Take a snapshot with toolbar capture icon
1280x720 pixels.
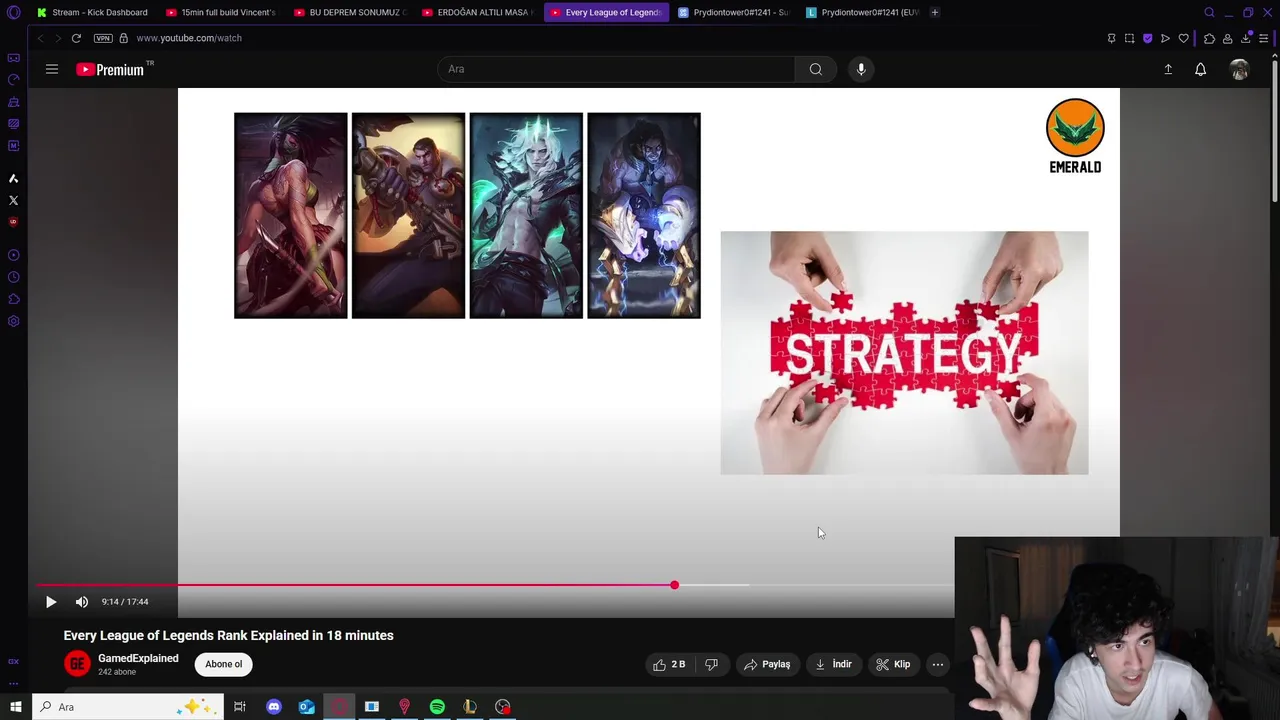coord(1129,38)
